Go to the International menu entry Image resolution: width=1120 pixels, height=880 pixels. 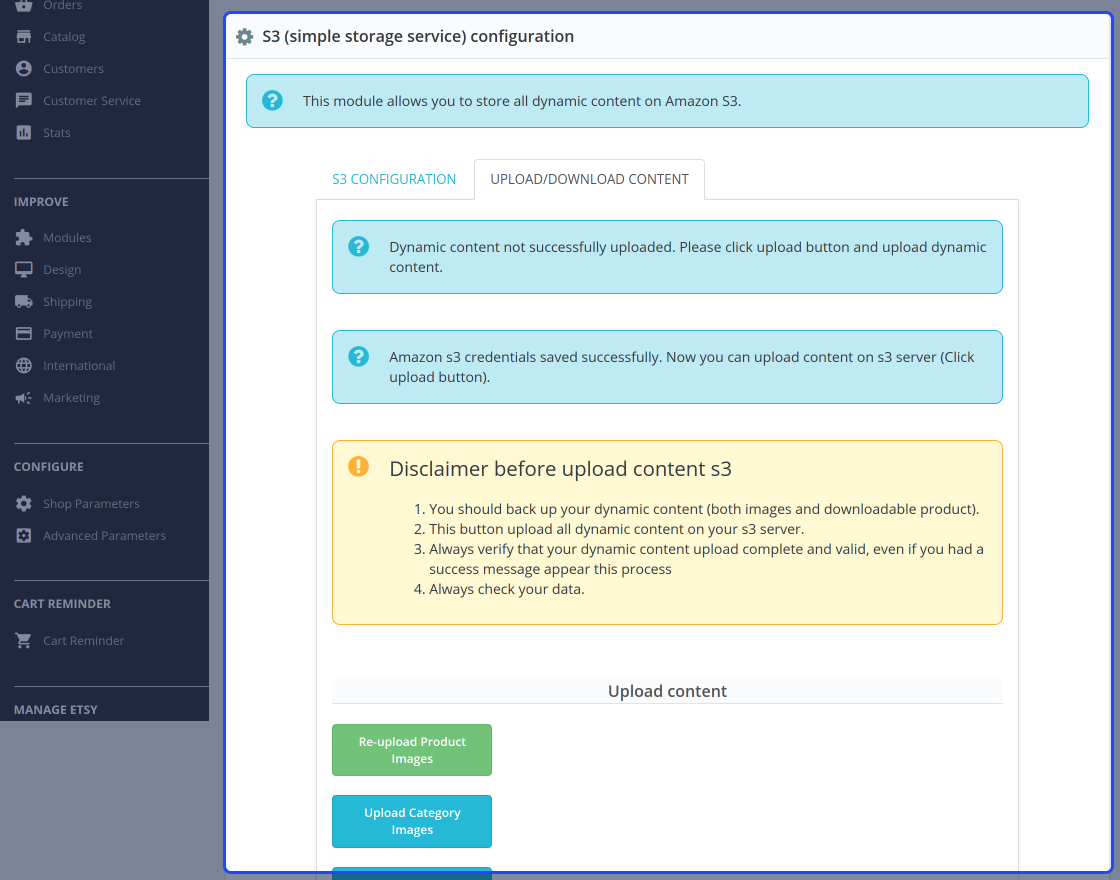(79, 366)
